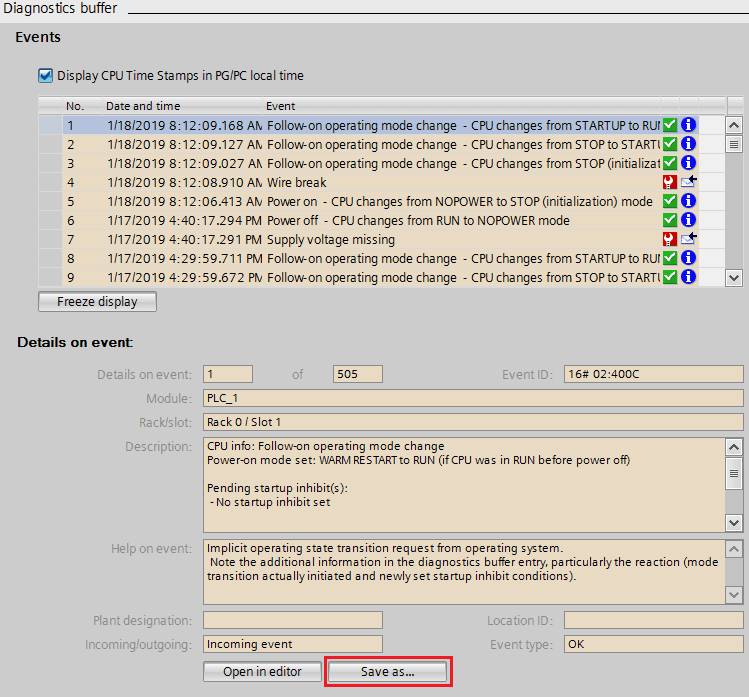Click events list scroll up arrow
Viewport: 749px width, 697px height.
point(734,126)
